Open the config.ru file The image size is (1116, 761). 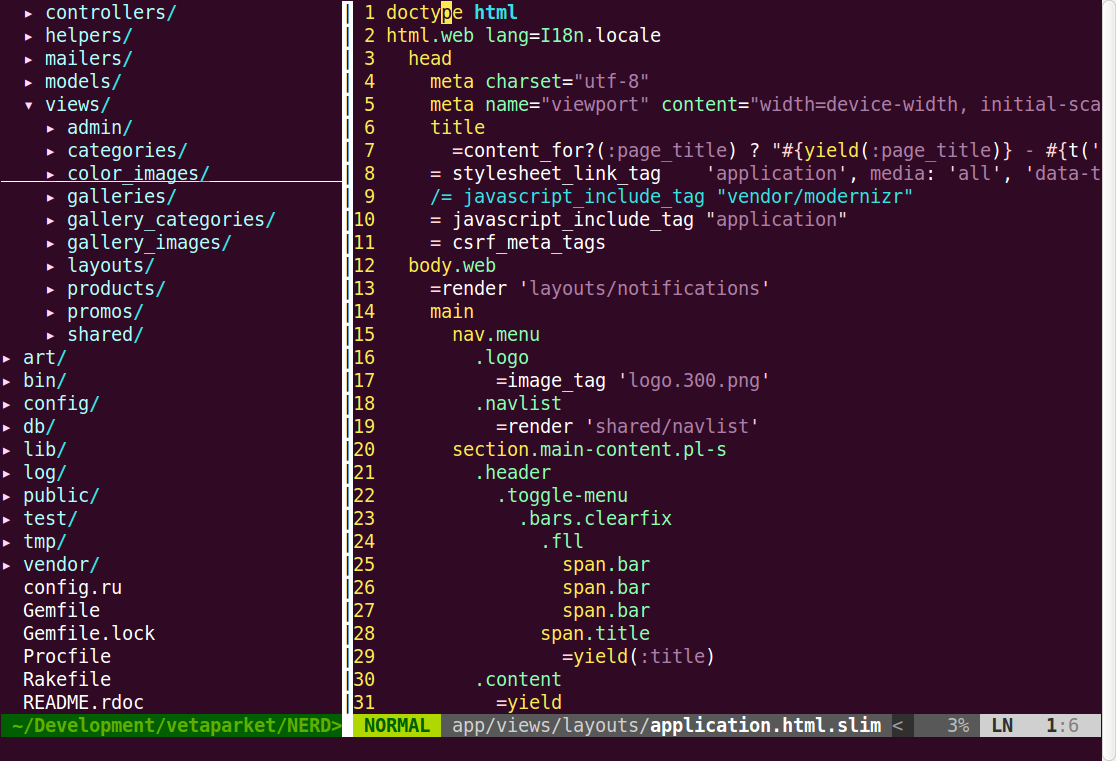tap(72, 587)
